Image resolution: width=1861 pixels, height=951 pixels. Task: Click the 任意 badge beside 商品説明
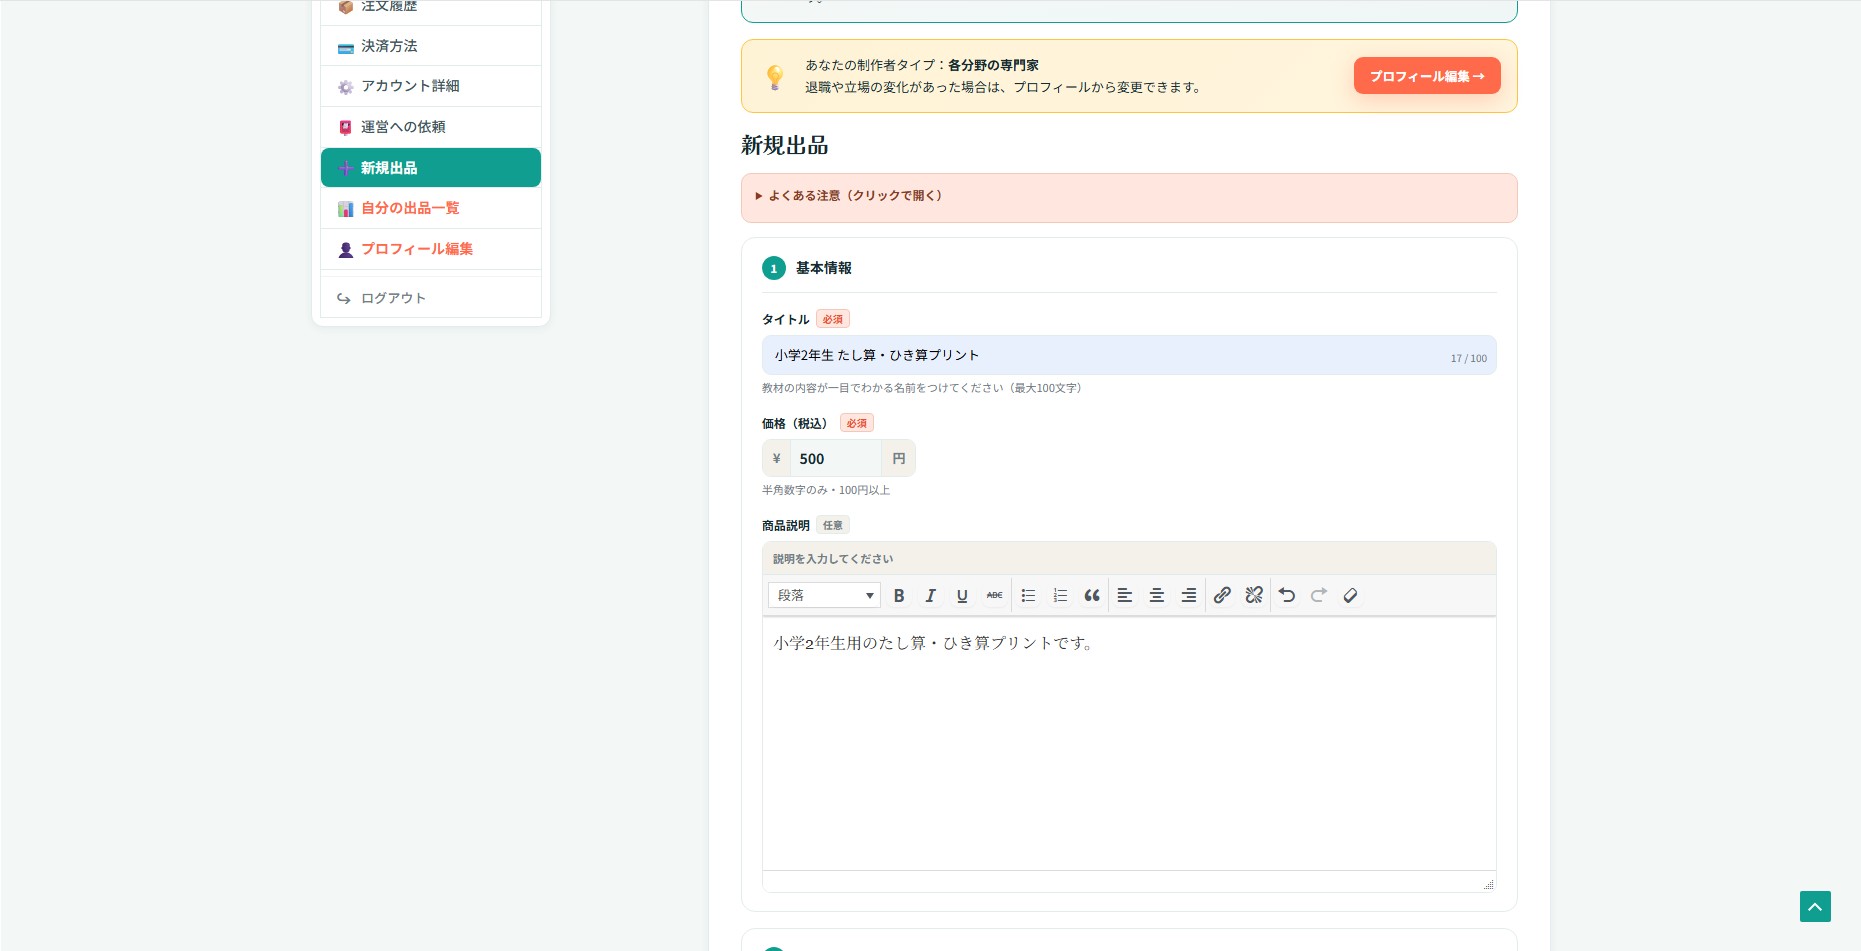pos(833,525)
